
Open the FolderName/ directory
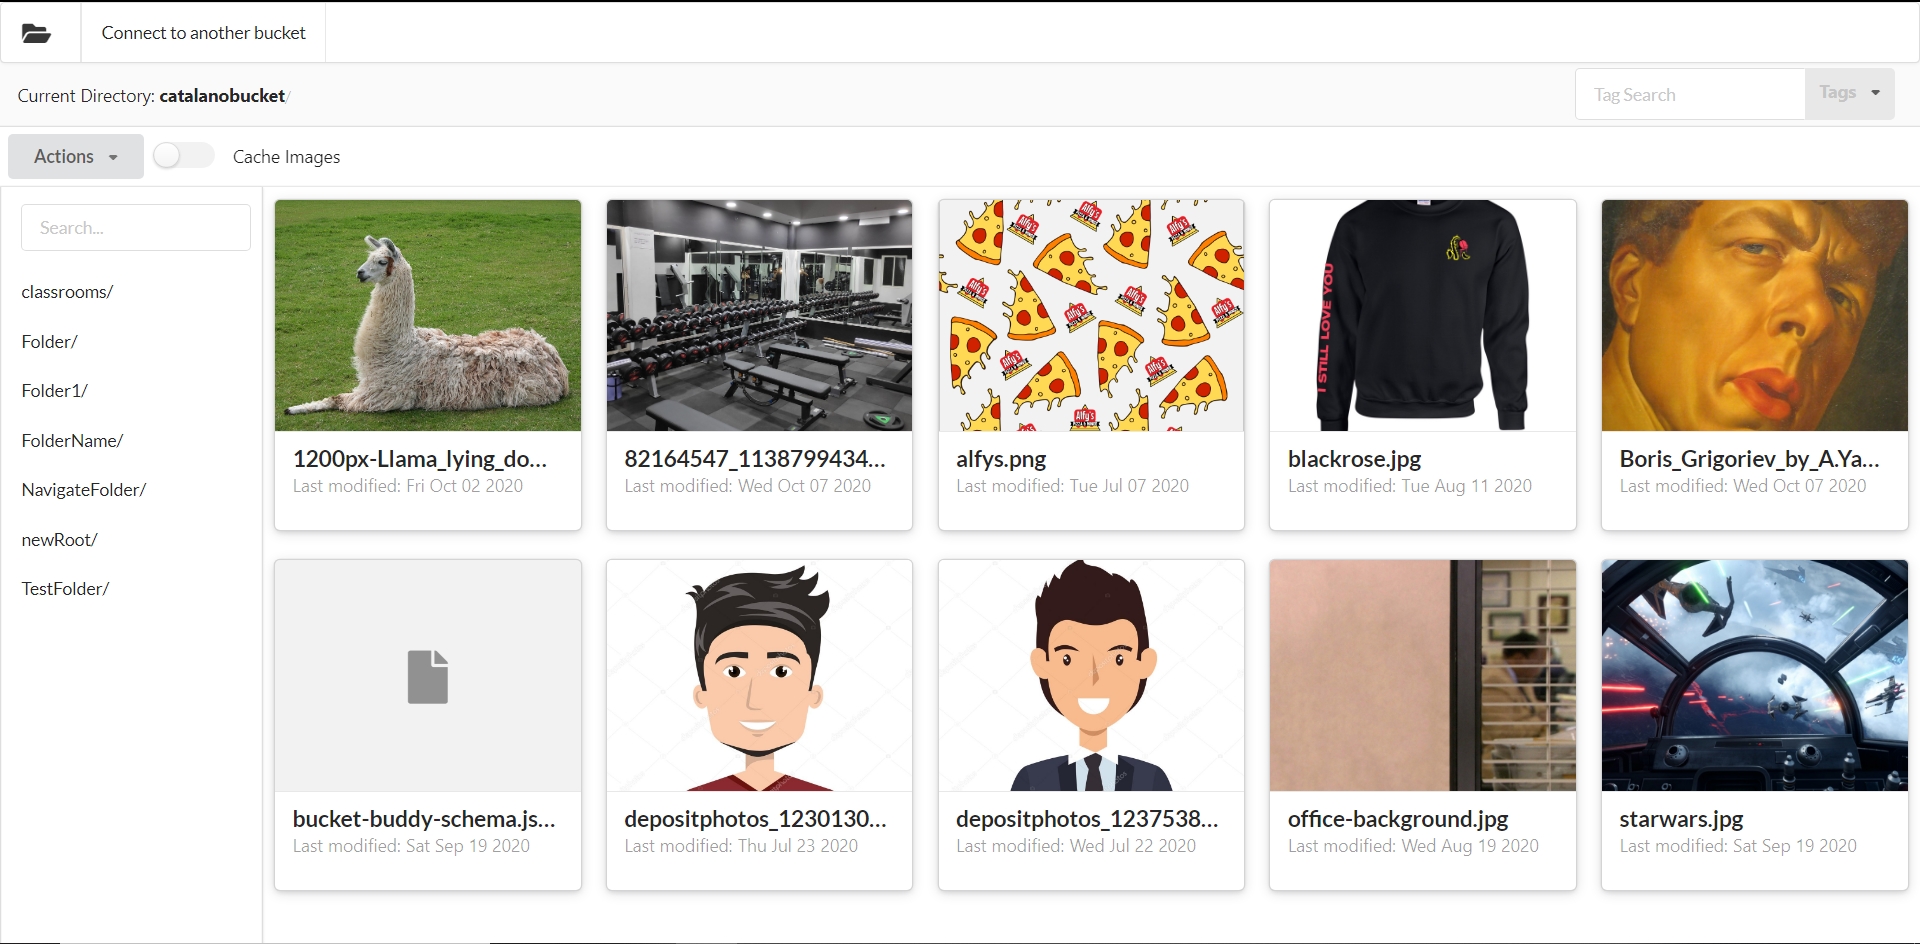pos(72,441)
